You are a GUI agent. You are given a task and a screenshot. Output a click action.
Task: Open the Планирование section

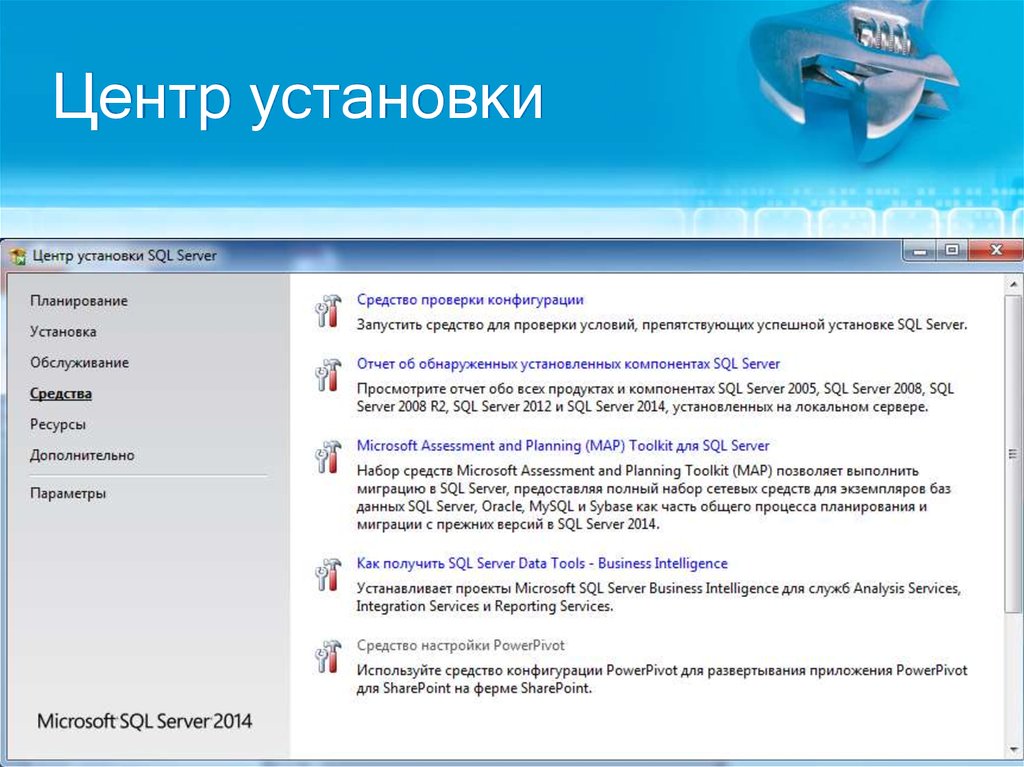tap(79, 301)
